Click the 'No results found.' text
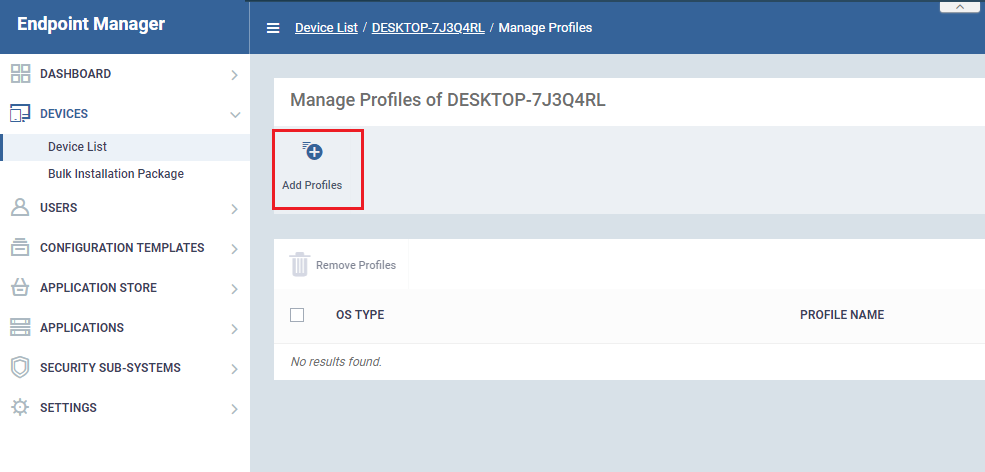985x472 pixels. pos(336,361)
